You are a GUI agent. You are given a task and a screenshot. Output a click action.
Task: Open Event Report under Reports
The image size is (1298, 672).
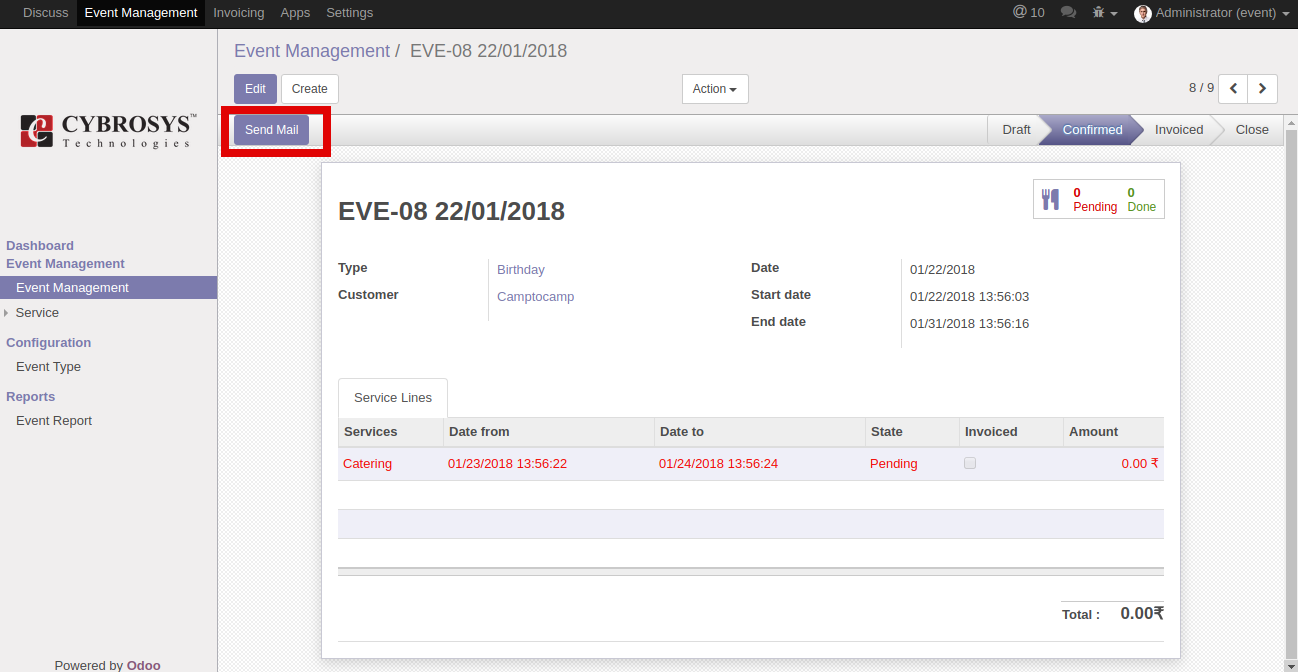point(54,421)
